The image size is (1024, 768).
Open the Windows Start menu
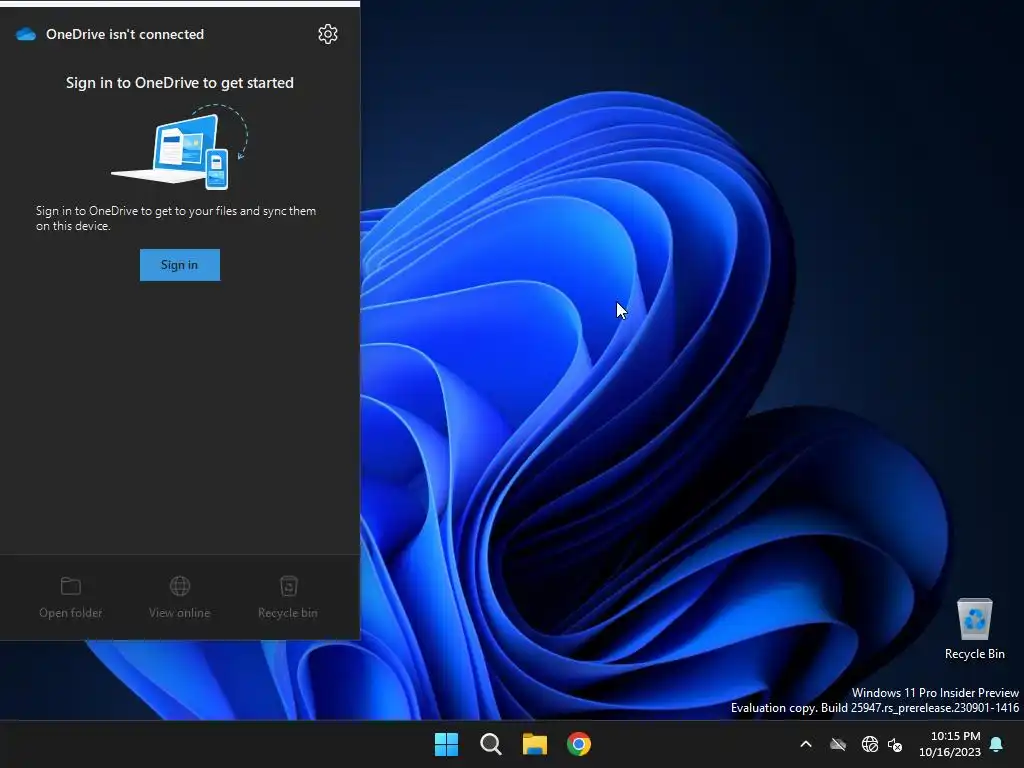(447, 744)
